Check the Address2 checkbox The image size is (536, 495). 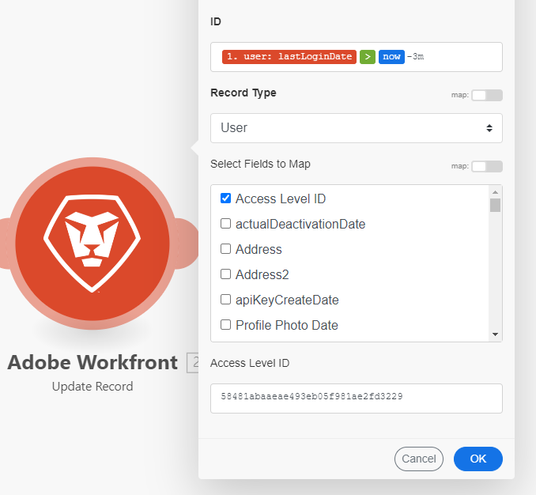click(226, 274)
